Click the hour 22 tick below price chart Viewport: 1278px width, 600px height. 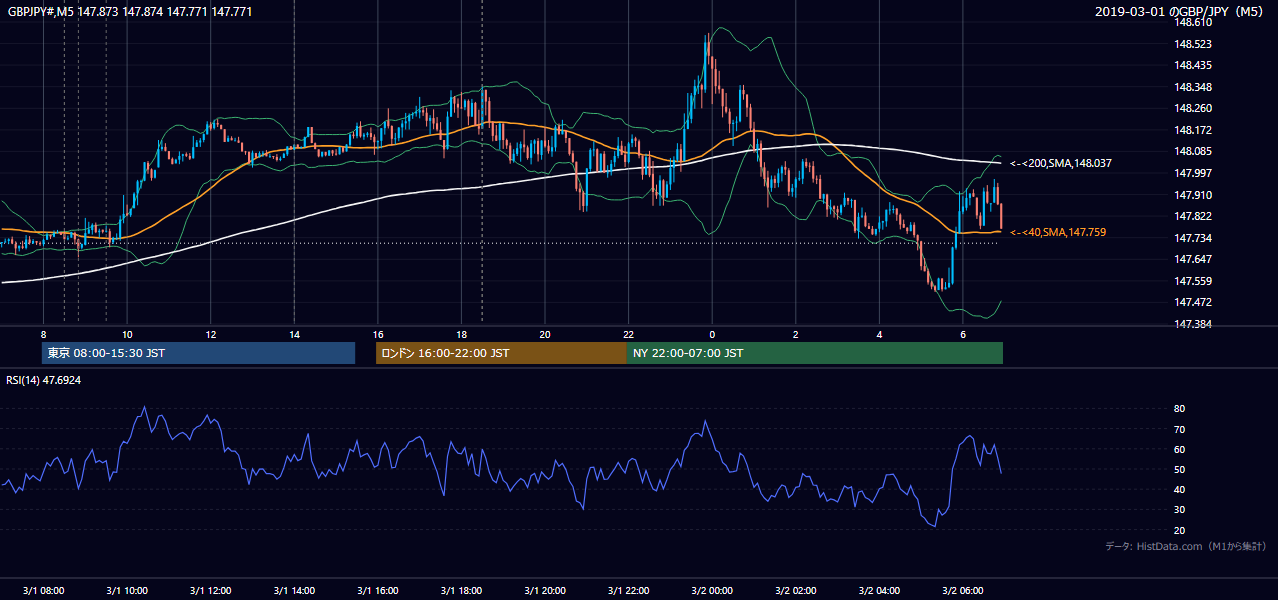628,334
